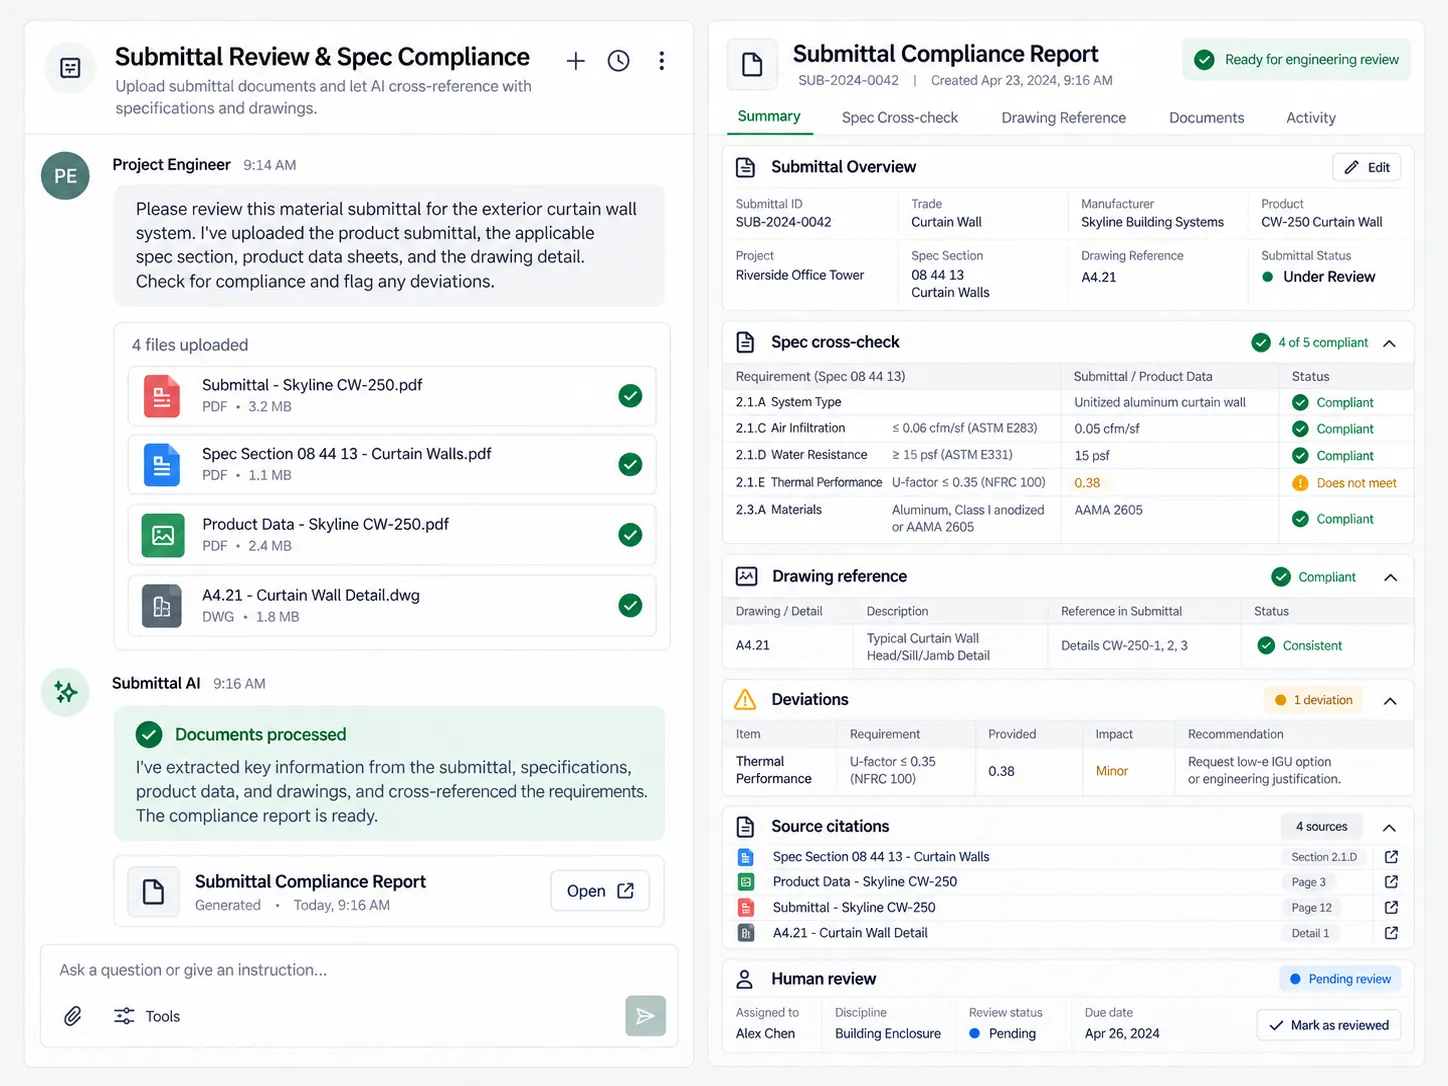Click Mark as reviewed button

[x=1329, y=1025]
